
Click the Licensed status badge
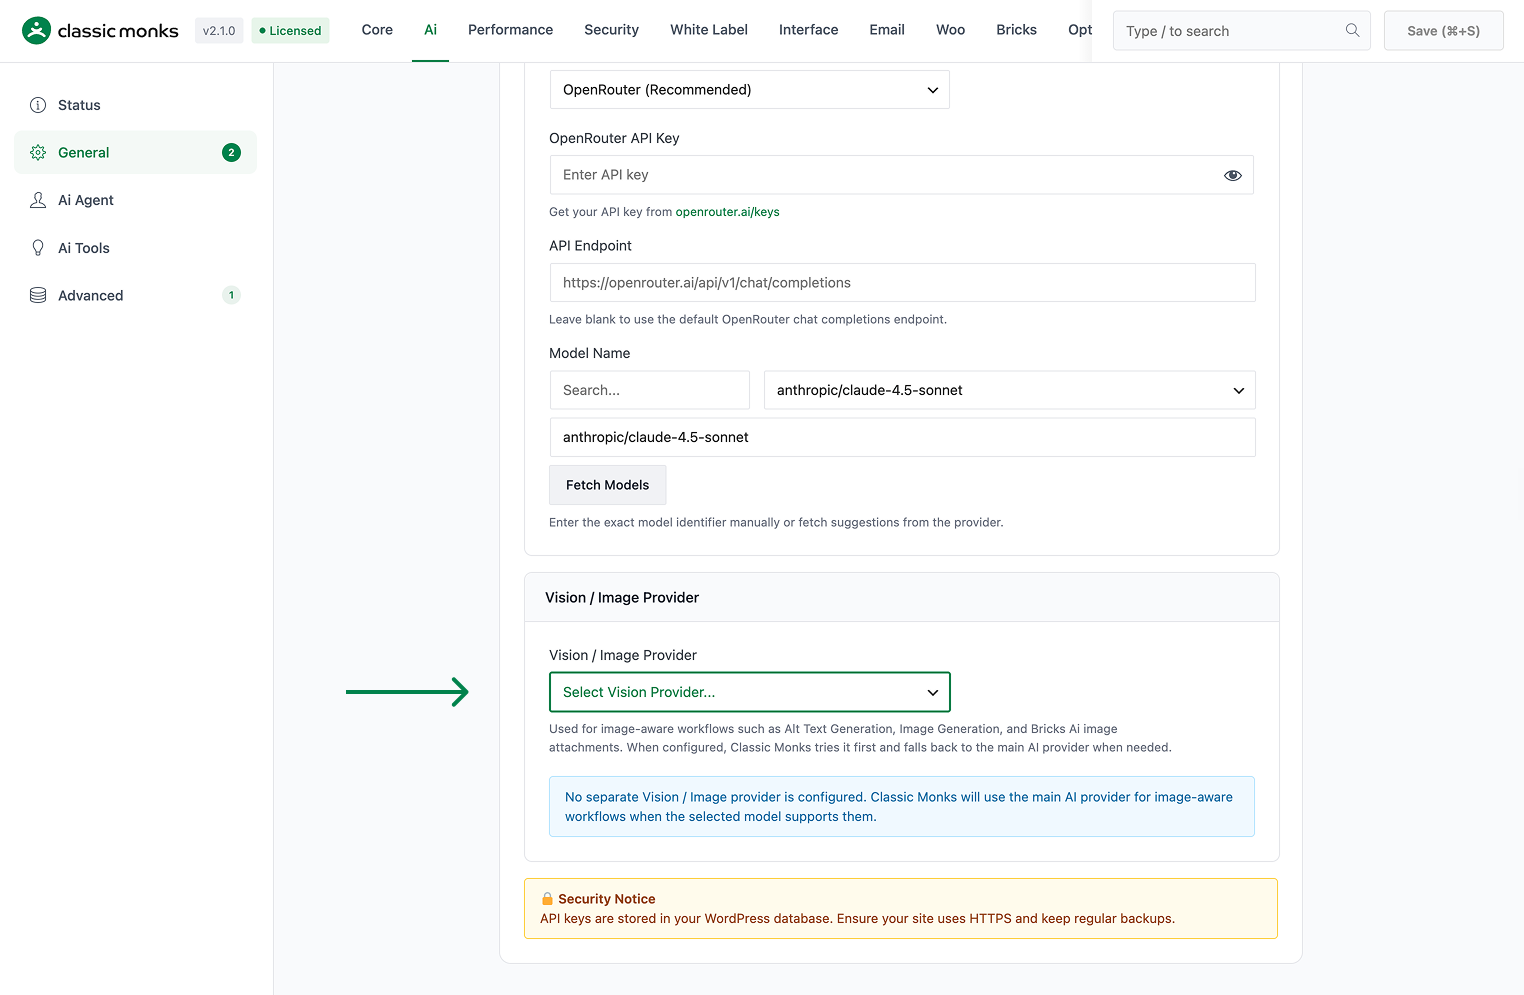290,31
